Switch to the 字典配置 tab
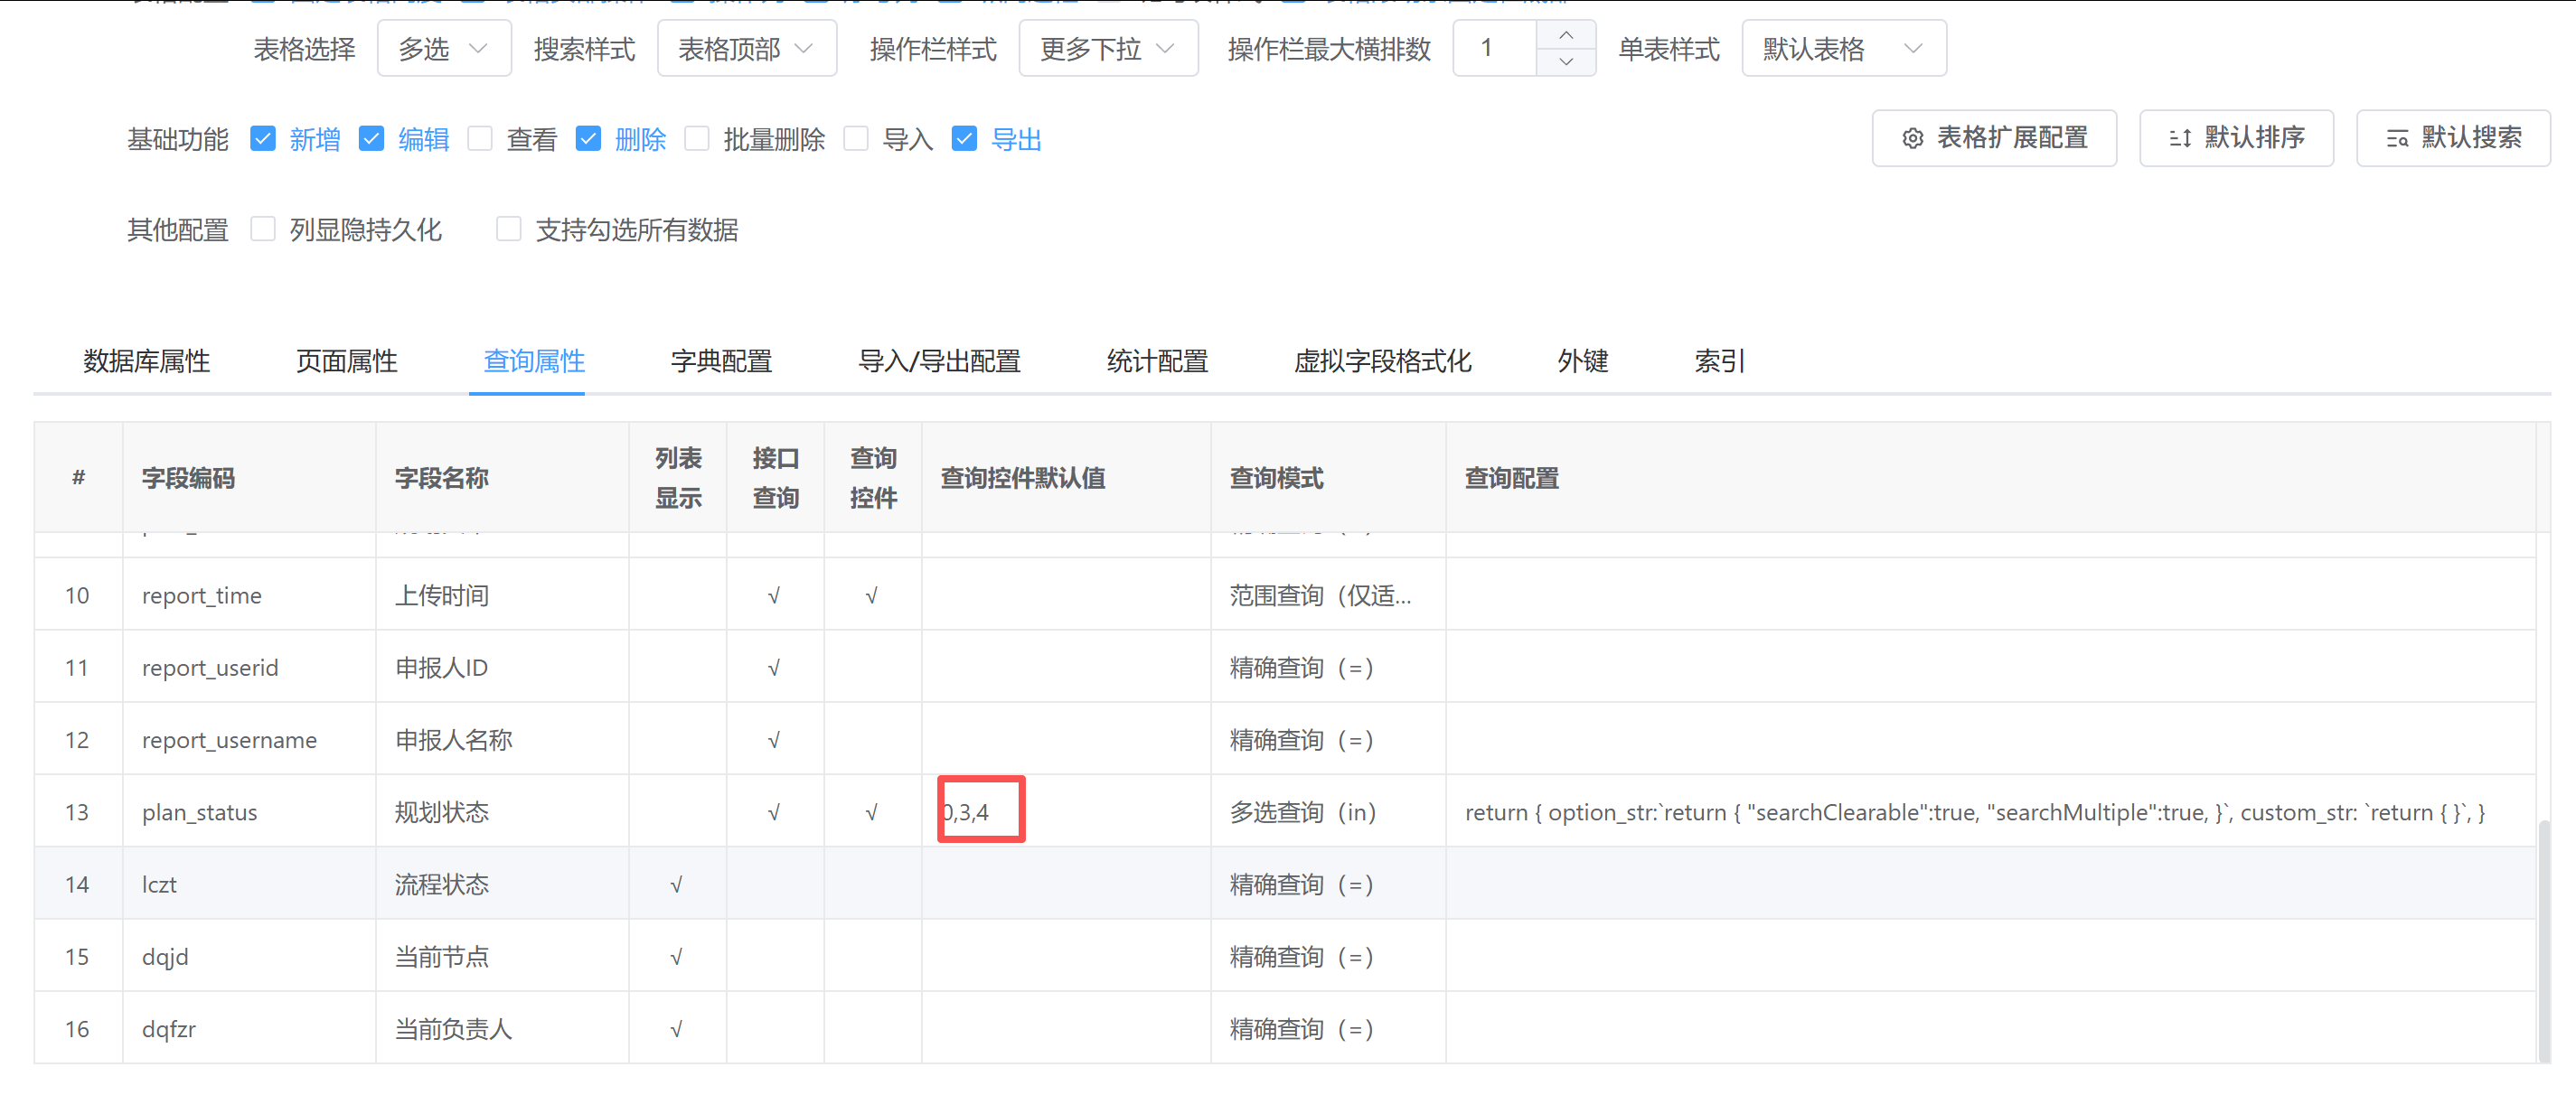2576x1095 pixels. click(x=721, y=361)
